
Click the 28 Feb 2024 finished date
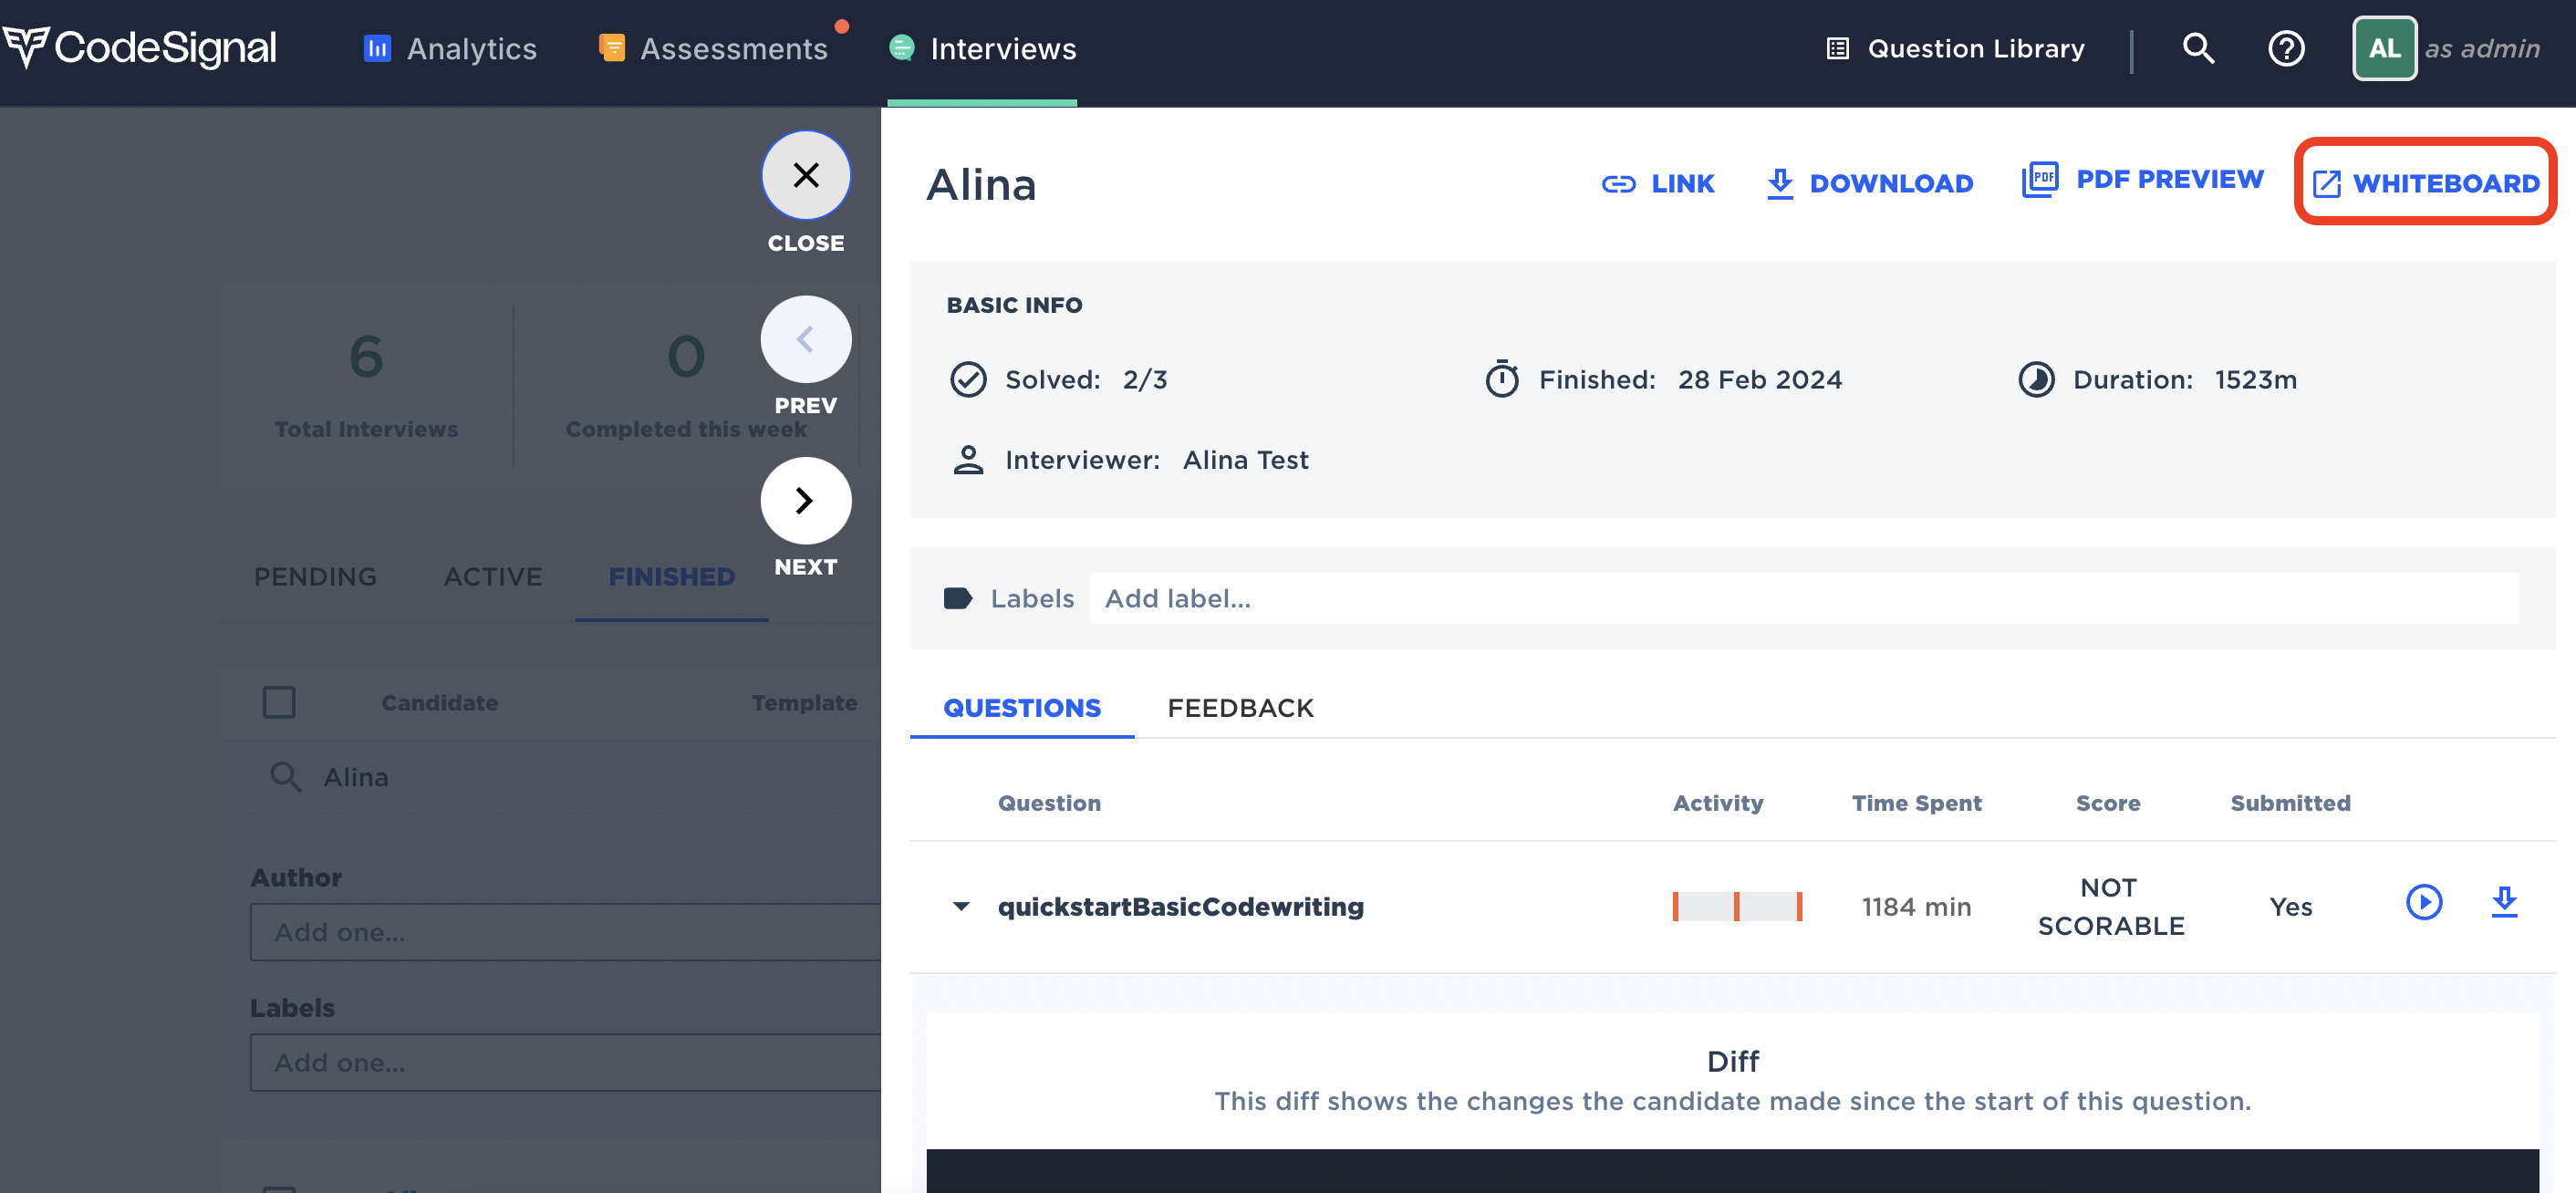tap(1759, 380)
